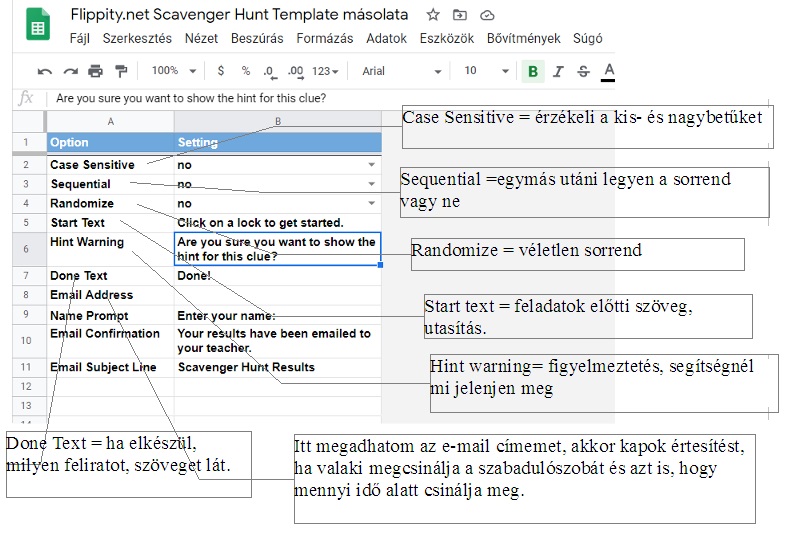Click the move-to-folder icon beside the title
The width and height of the screenshot is (793, 535).
(x=460, y=15)
